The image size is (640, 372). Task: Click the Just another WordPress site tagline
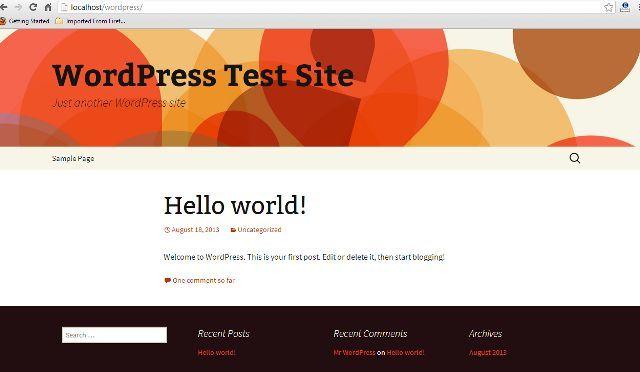pos(119,103)
